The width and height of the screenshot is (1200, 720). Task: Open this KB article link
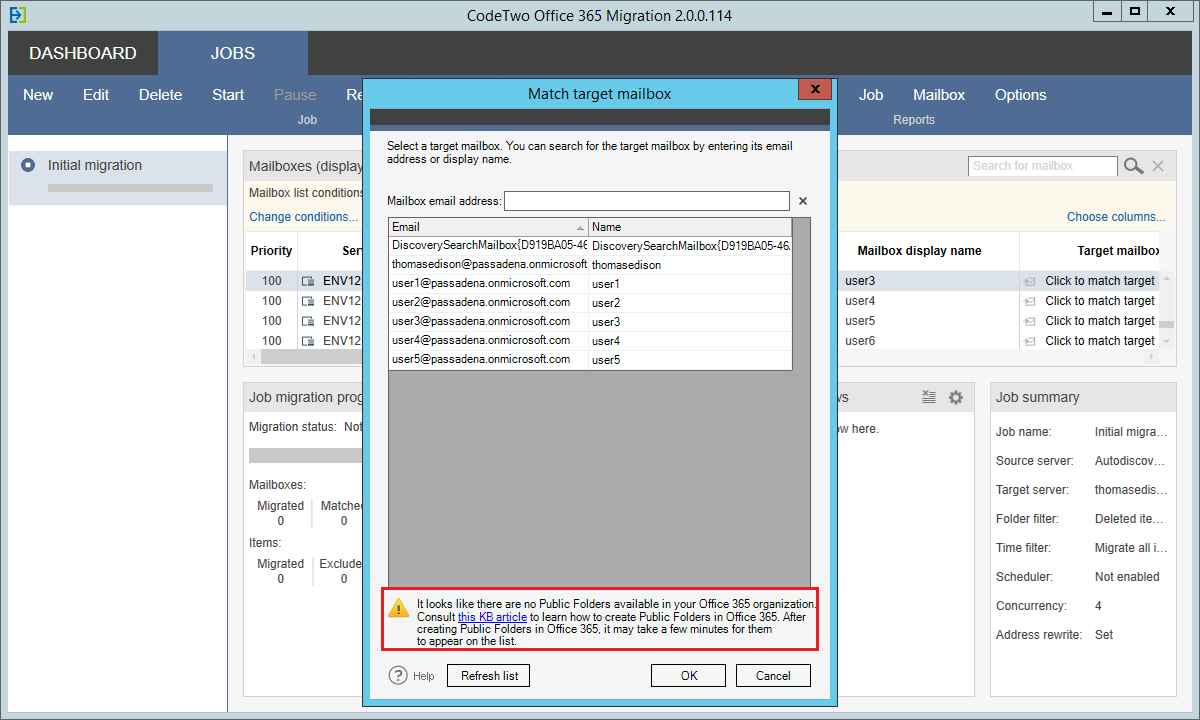(491, 616)
